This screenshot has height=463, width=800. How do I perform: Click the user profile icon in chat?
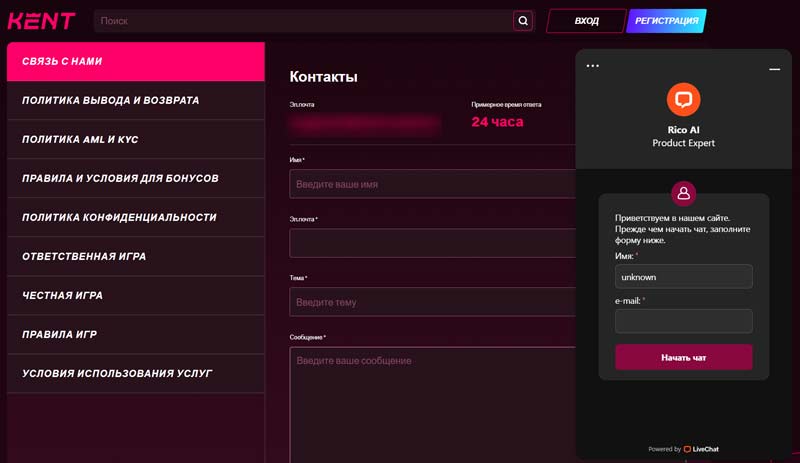point(683,194)
